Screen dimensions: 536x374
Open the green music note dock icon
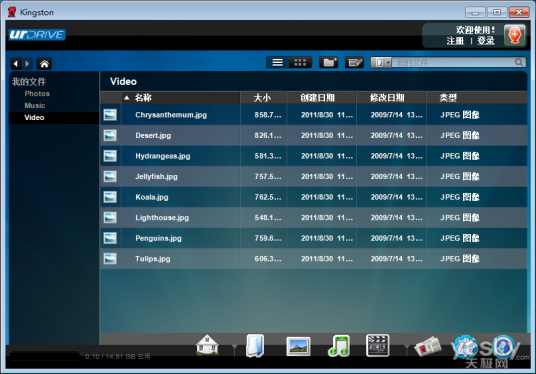[x=338, y=346]
